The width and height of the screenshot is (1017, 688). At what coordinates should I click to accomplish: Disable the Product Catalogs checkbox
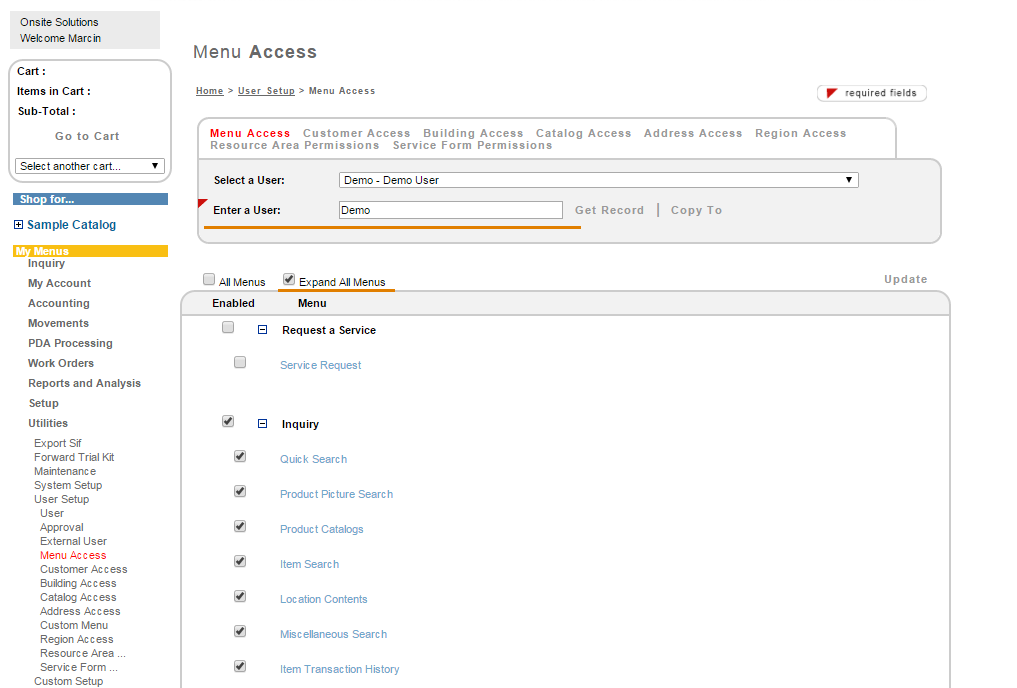[240, 526]
